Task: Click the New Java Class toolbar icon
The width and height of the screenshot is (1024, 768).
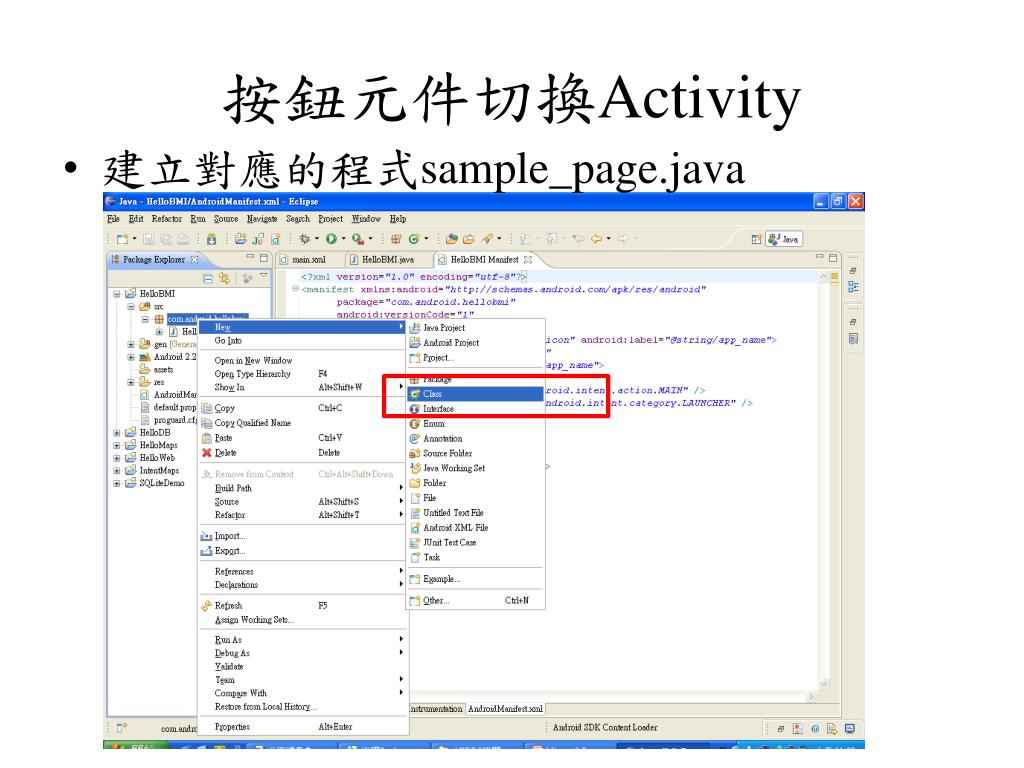Action: click(x=413, y=239)
